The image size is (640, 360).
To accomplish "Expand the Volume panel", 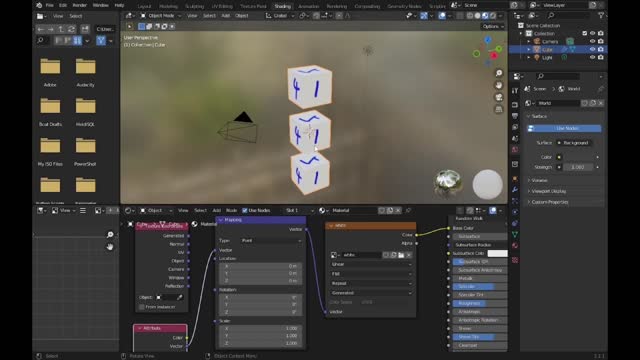I will point(539,180).
